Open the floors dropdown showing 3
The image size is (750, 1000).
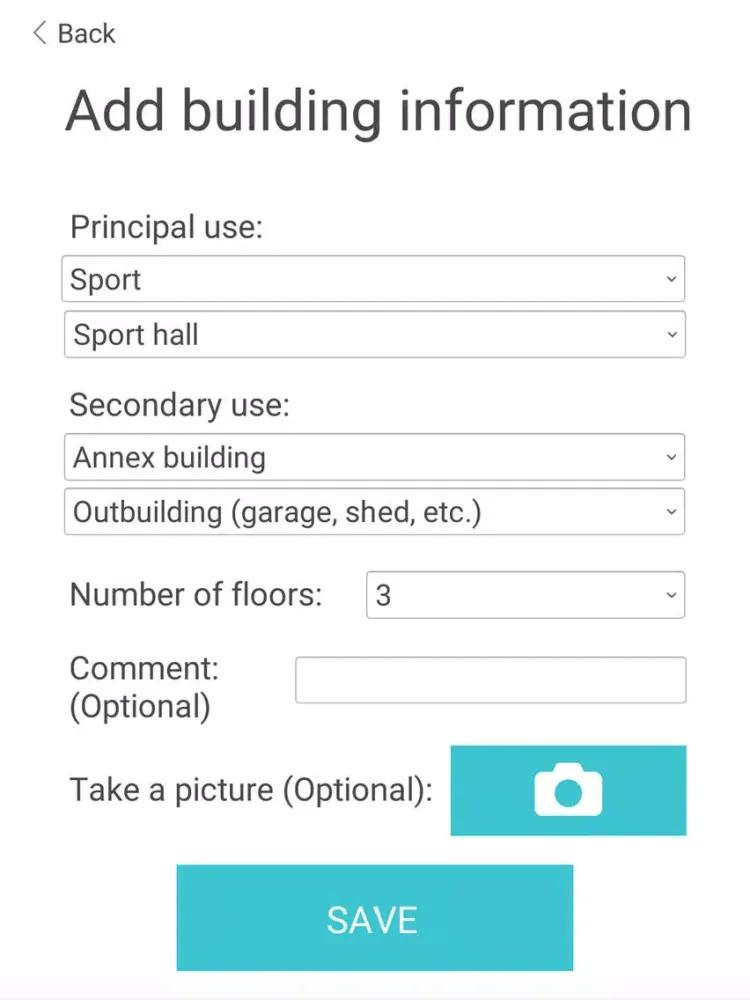point(526,595)
